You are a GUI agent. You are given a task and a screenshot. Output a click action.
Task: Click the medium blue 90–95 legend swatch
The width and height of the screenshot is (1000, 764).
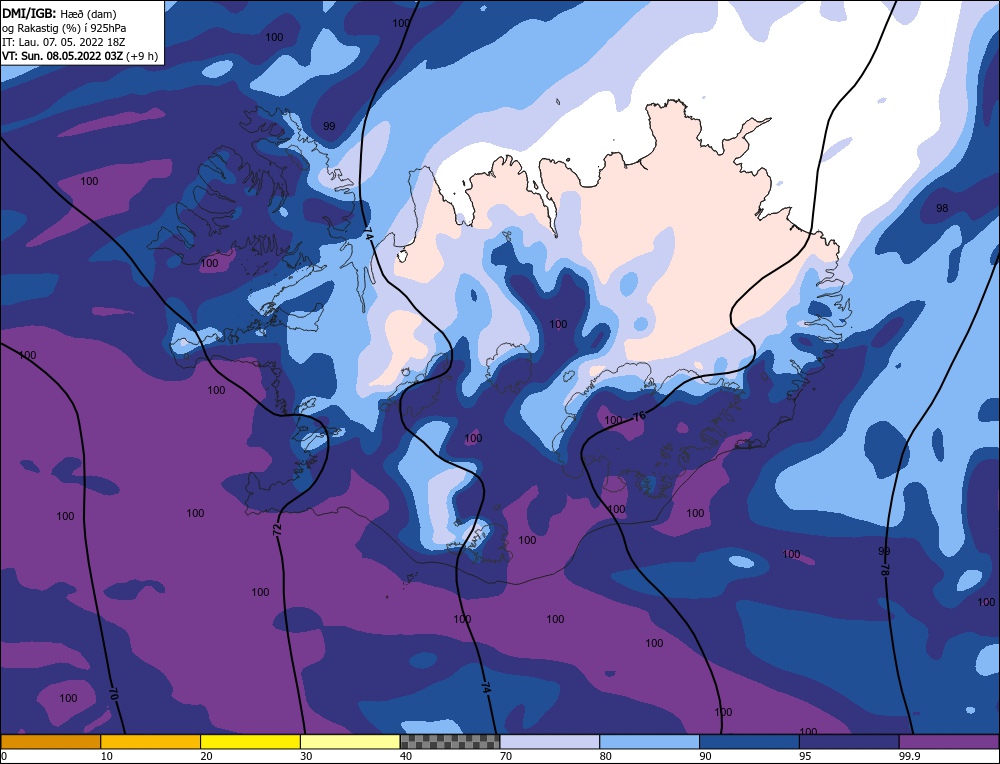tap(749, 742)
